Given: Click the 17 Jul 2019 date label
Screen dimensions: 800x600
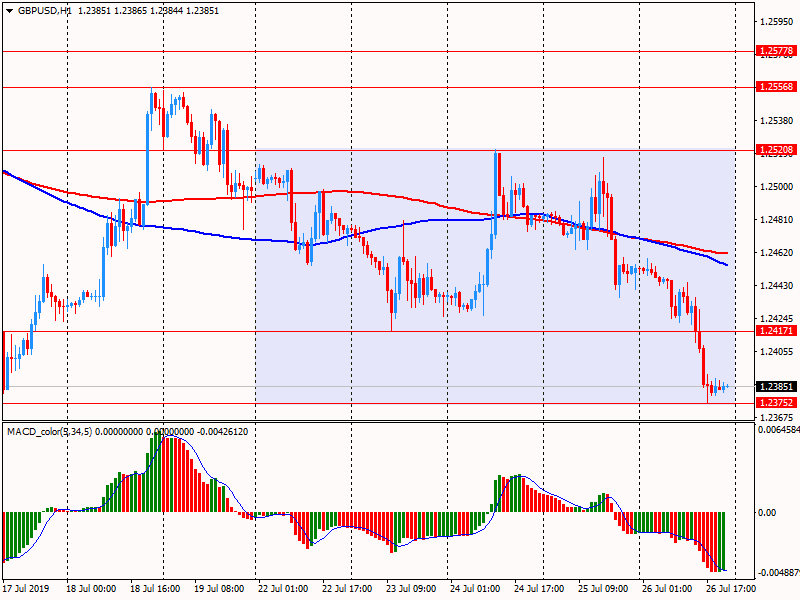Looking at the screenshot, I should pyautogui.click(x=26, y=589).
